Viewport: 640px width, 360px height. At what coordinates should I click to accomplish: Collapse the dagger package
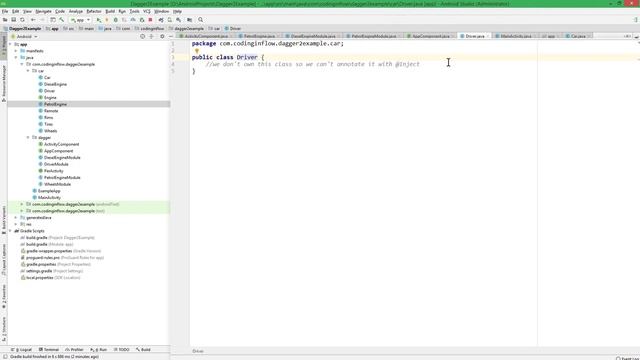(x=28, y=138)
